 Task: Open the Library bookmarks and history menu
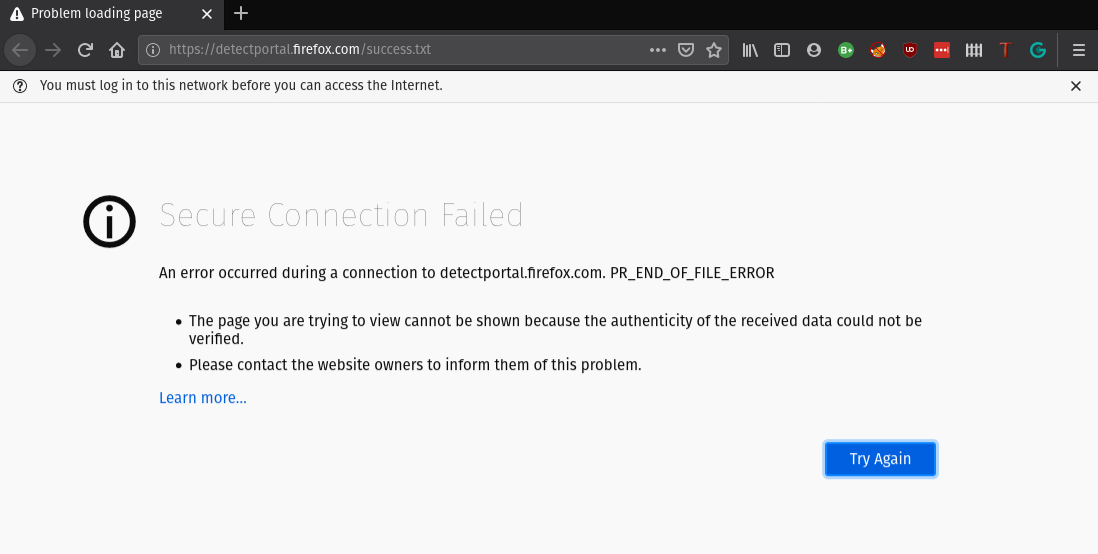click(x=750, y=50)
